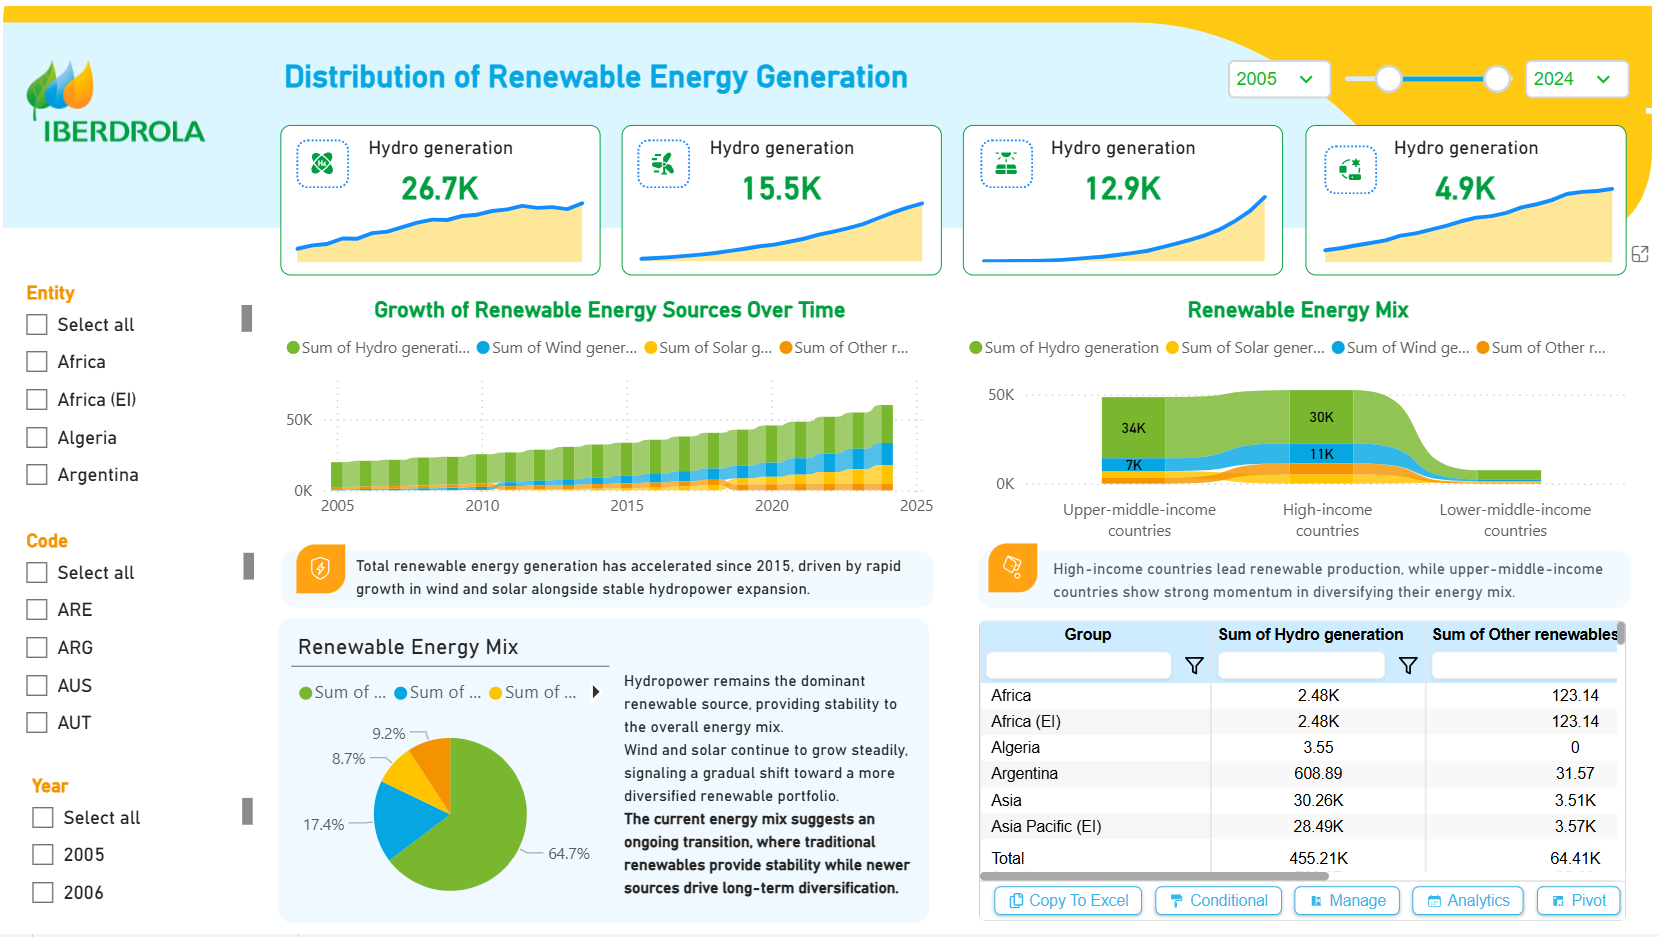This screenshot has height=937, width=1659.
Task: Click the pie chart blue legend marker
Action: [401, 693]
